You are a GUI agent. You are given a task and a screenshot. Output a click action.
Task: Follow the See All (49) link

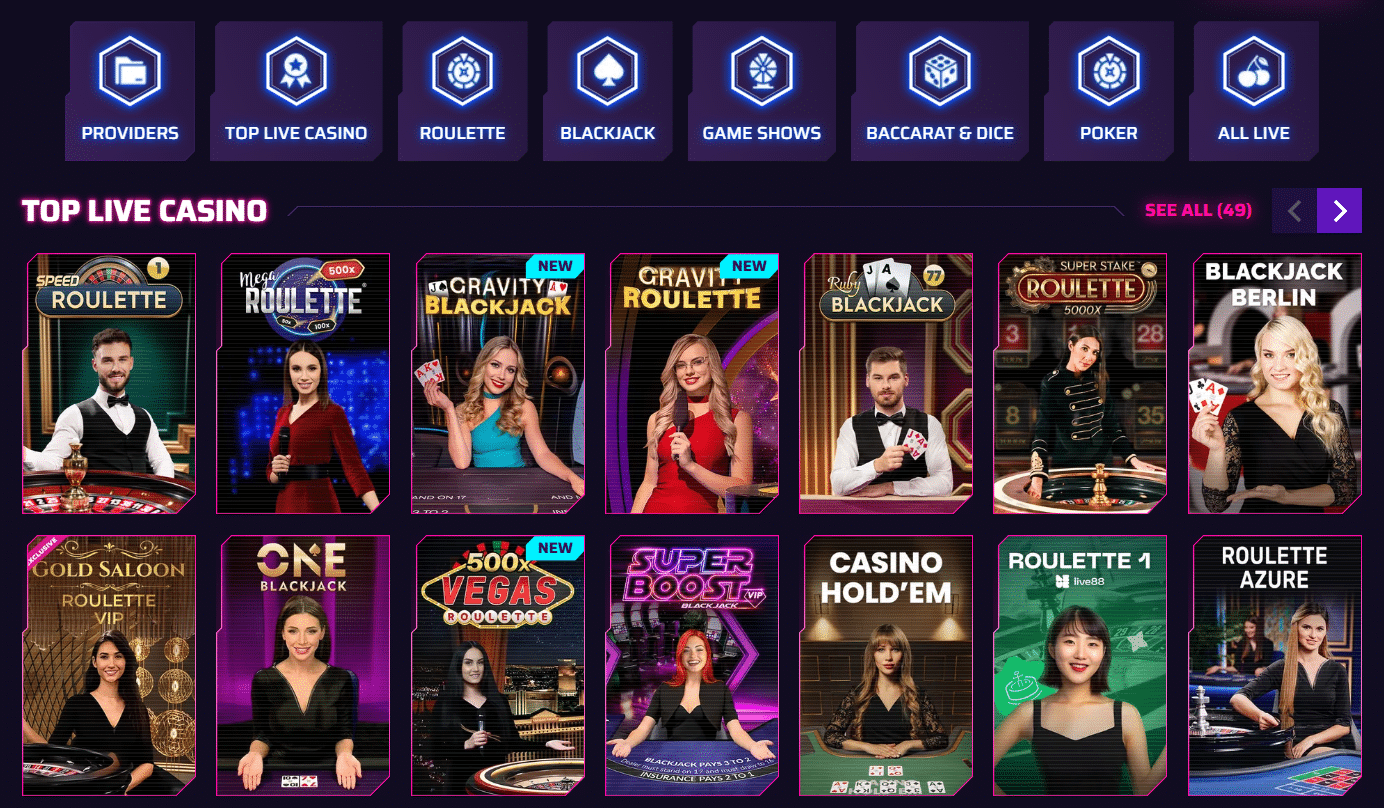(x=1198, y=210)
